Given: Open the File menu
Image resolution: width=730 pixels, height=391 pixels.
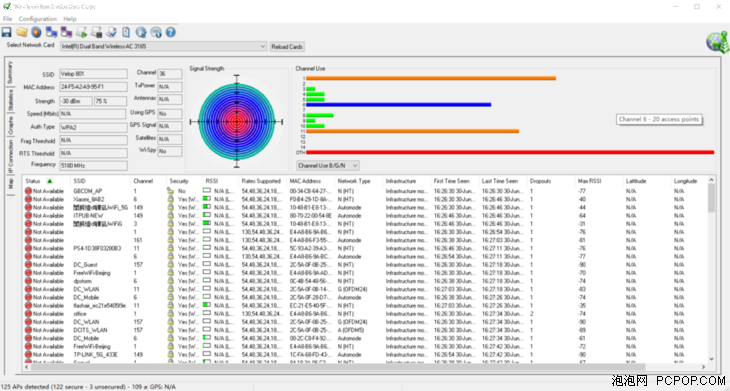Looking at the screenshot, I should [x=7, y=19].
